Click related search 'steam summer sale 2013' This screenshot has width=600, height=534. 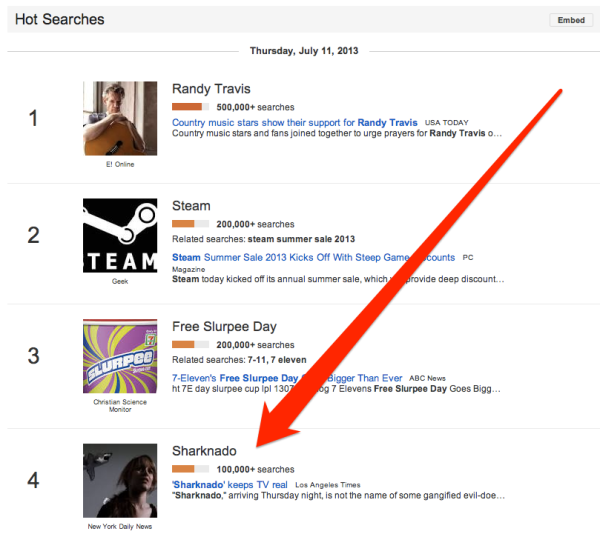pos(301,239)
